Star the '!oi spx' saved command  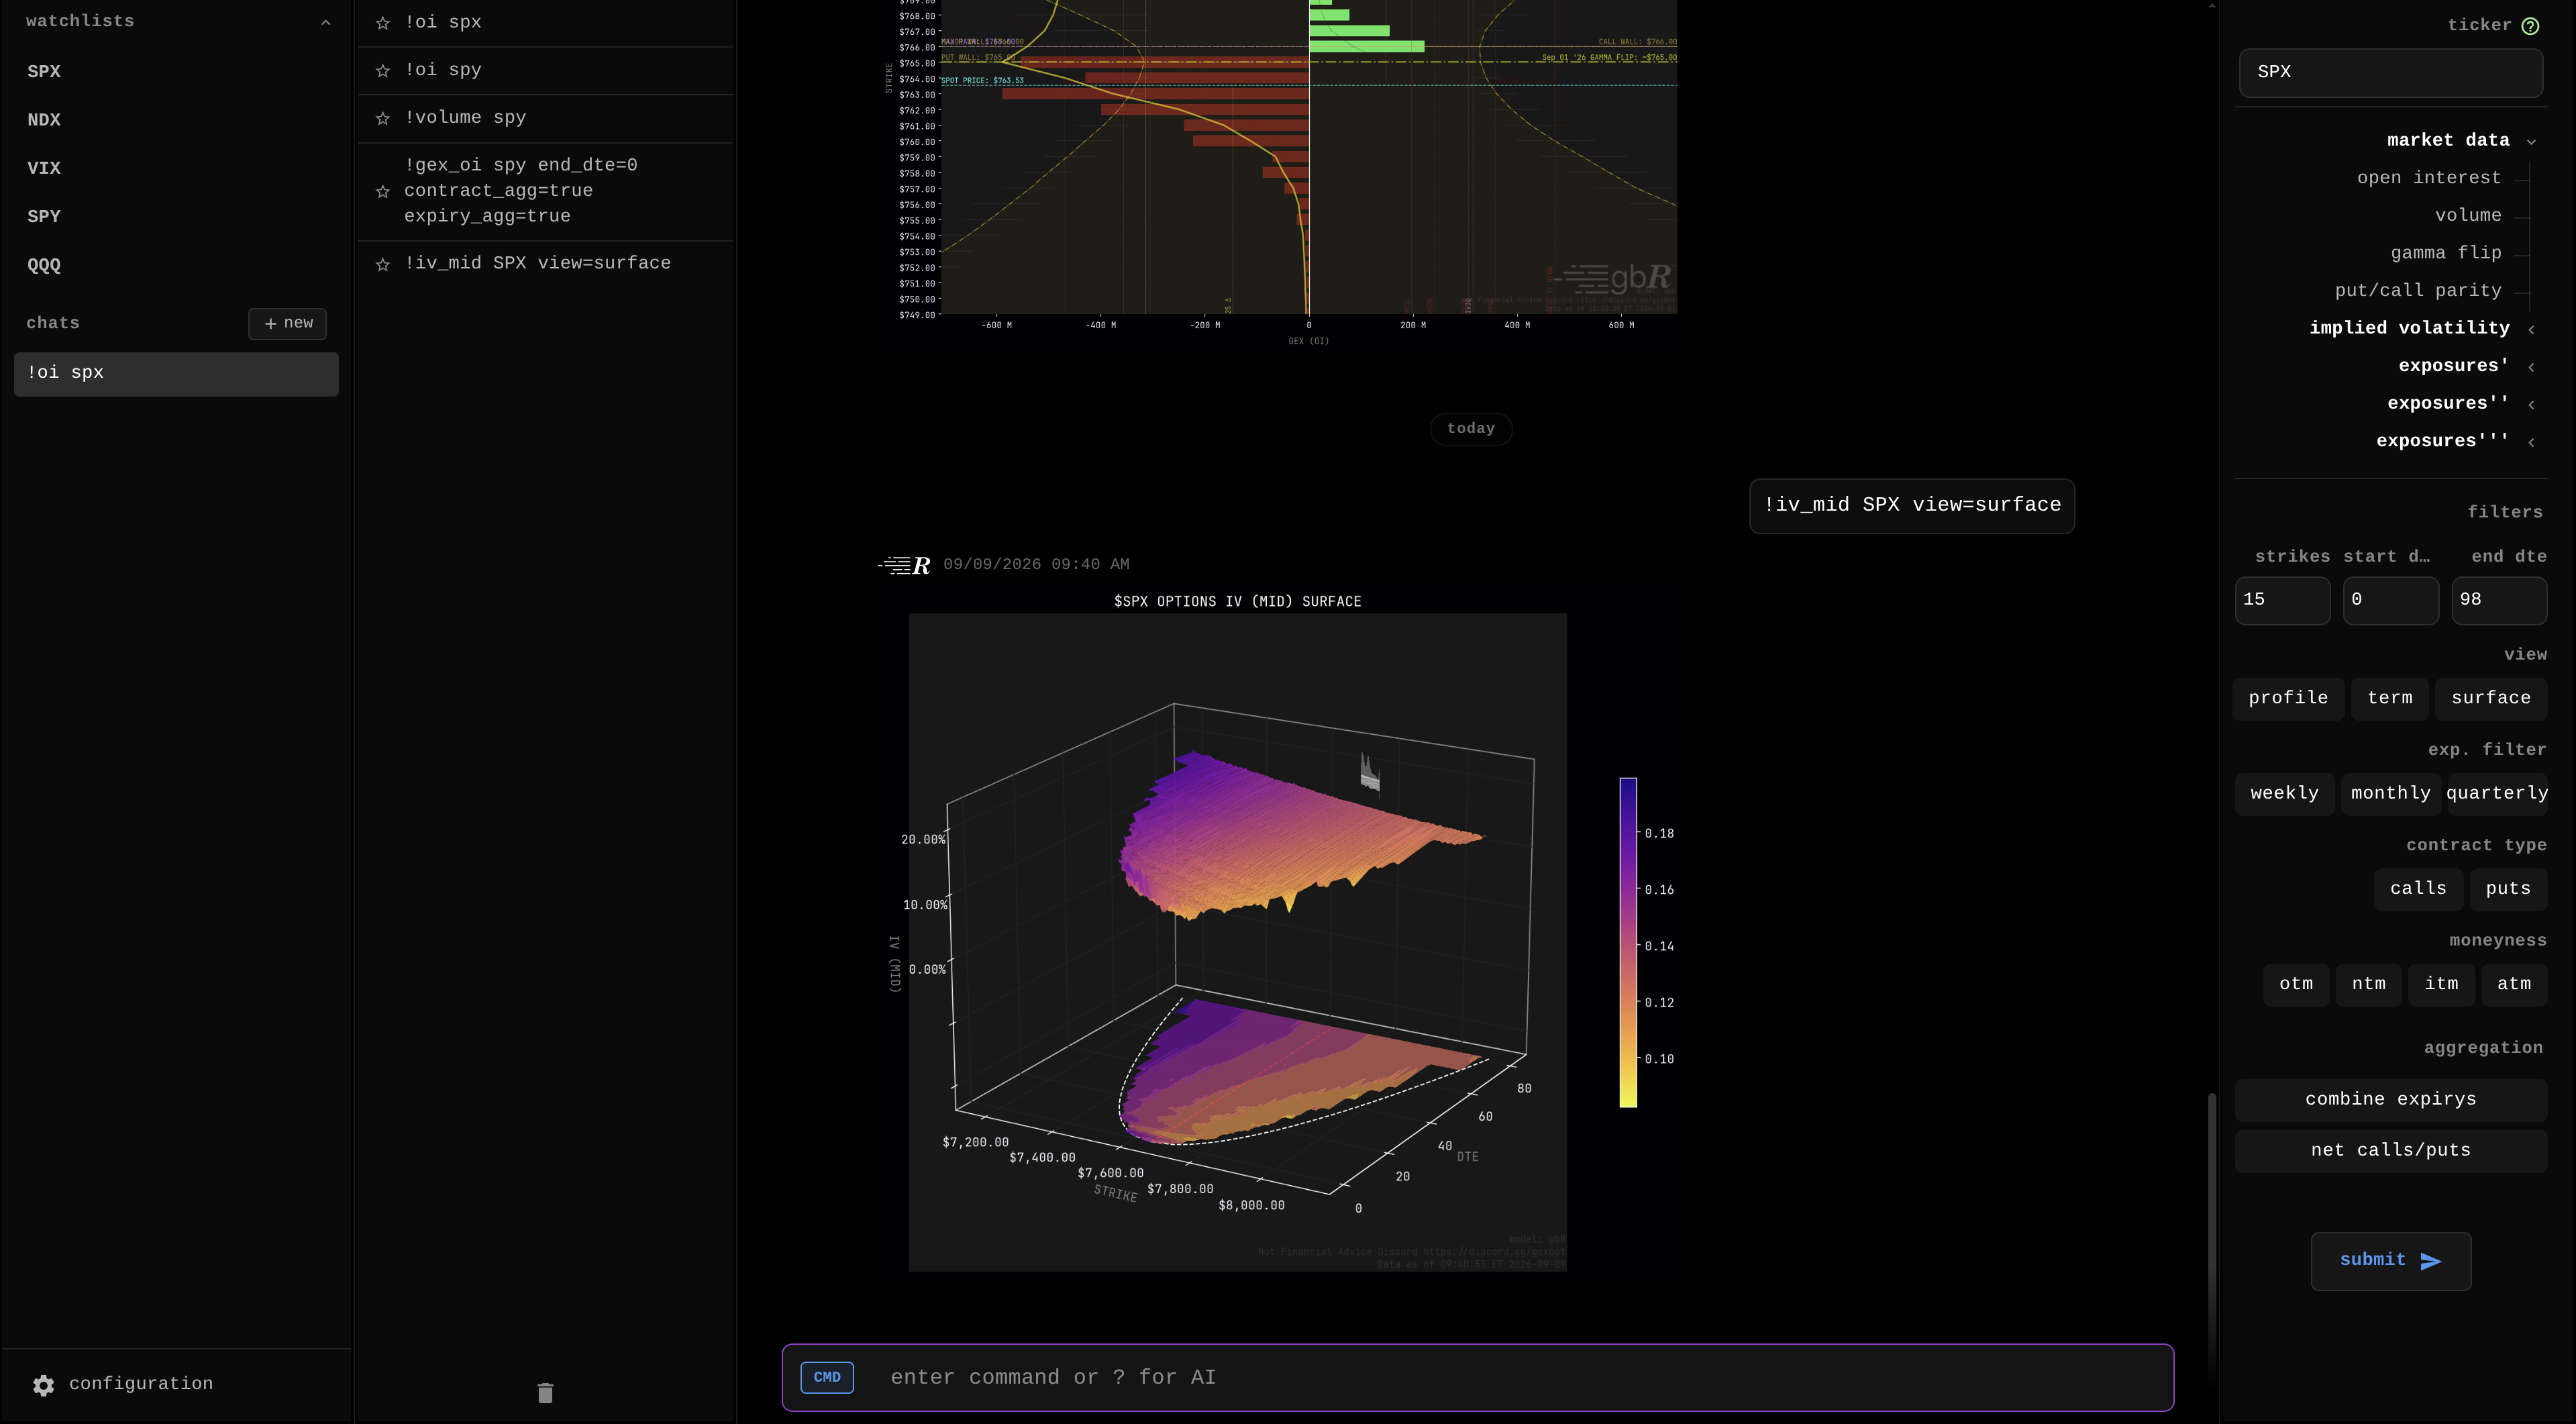[382, 23]
